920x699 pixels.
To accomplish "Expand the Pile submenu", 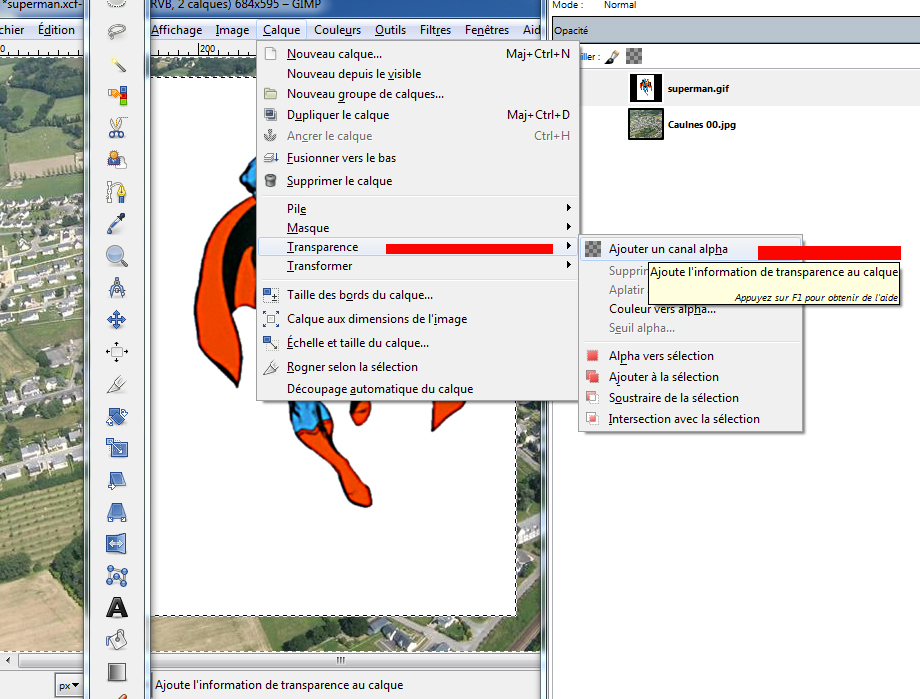I will (418, 208).
